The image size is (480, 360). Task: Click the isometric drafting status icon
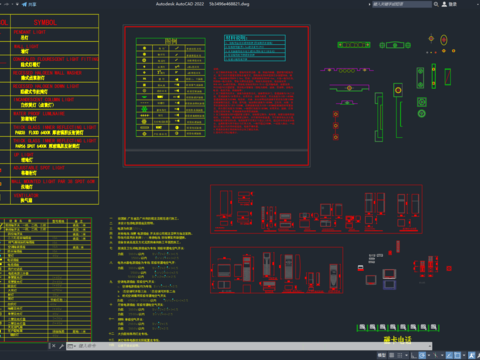pyautogui.click(x=436, y=355)
